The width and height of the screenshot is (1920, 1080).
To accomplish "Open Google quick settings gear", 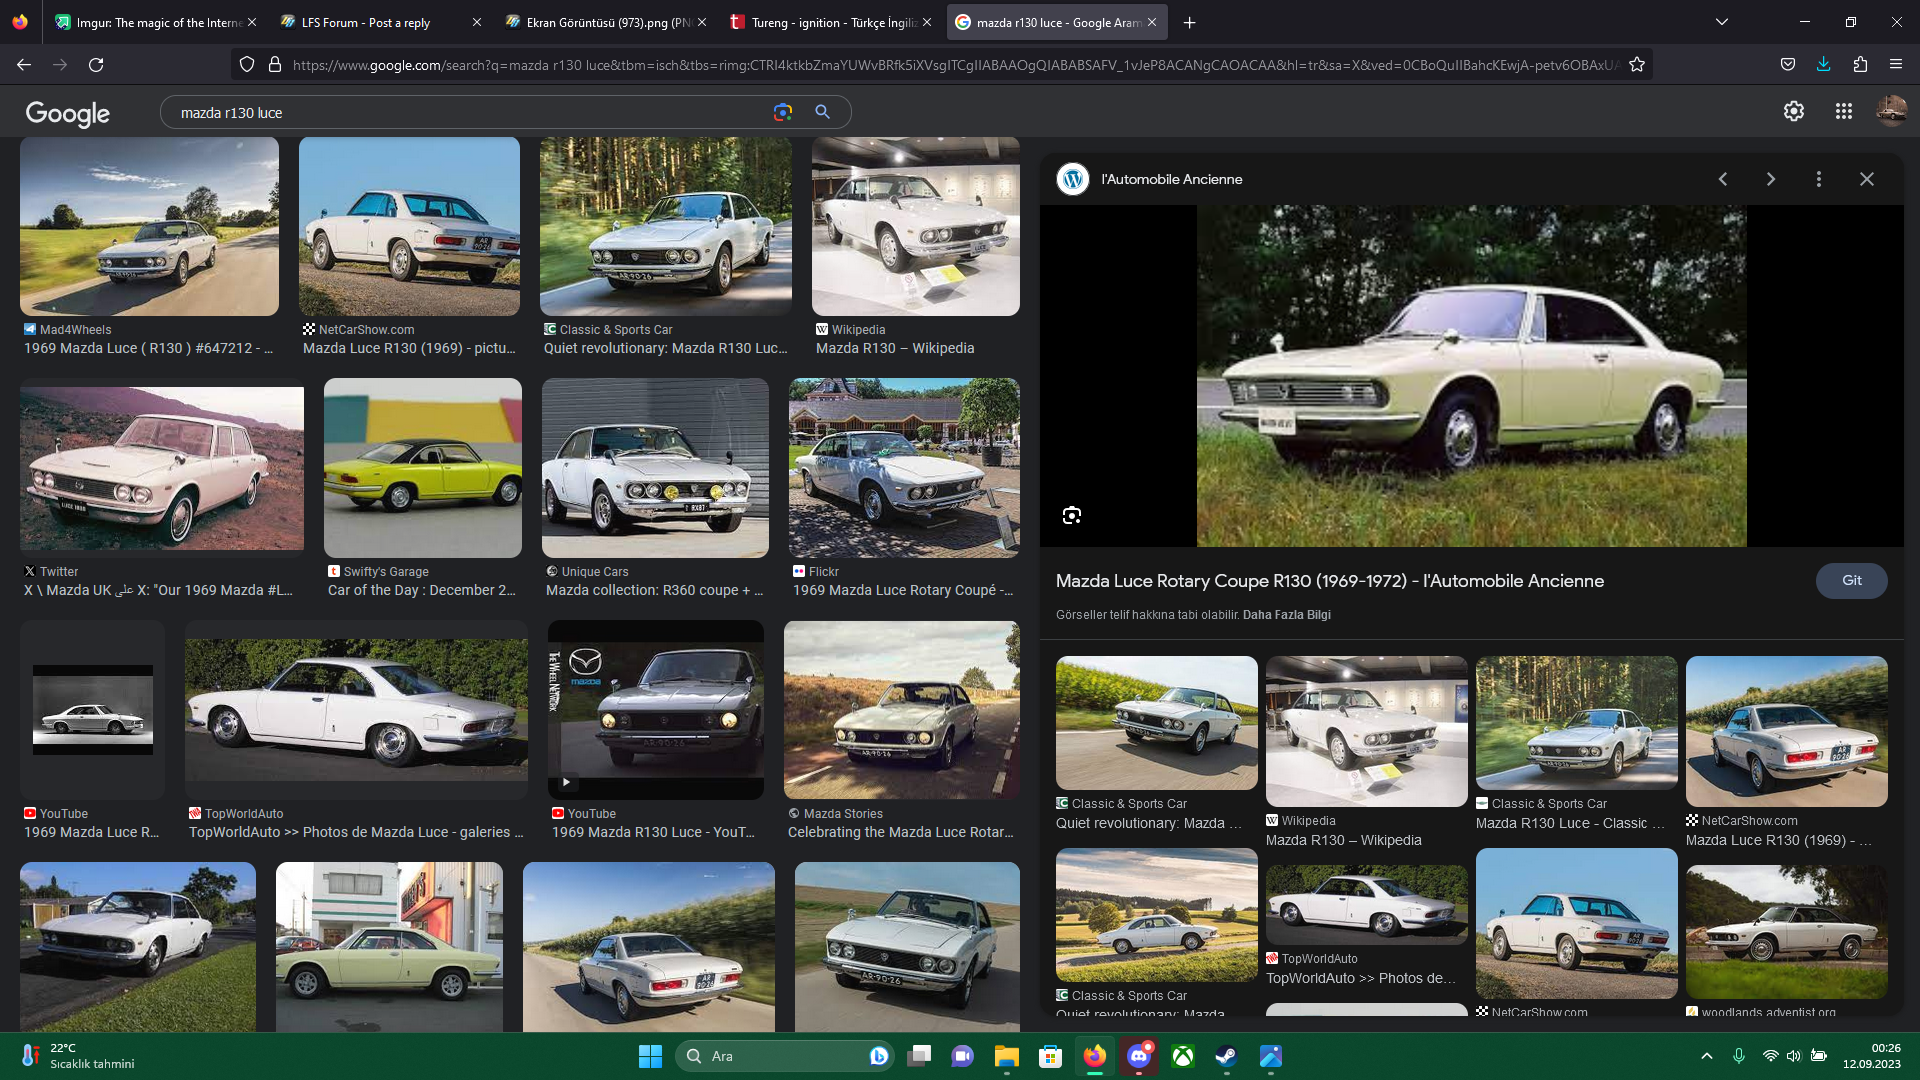I will [1794, 111].
